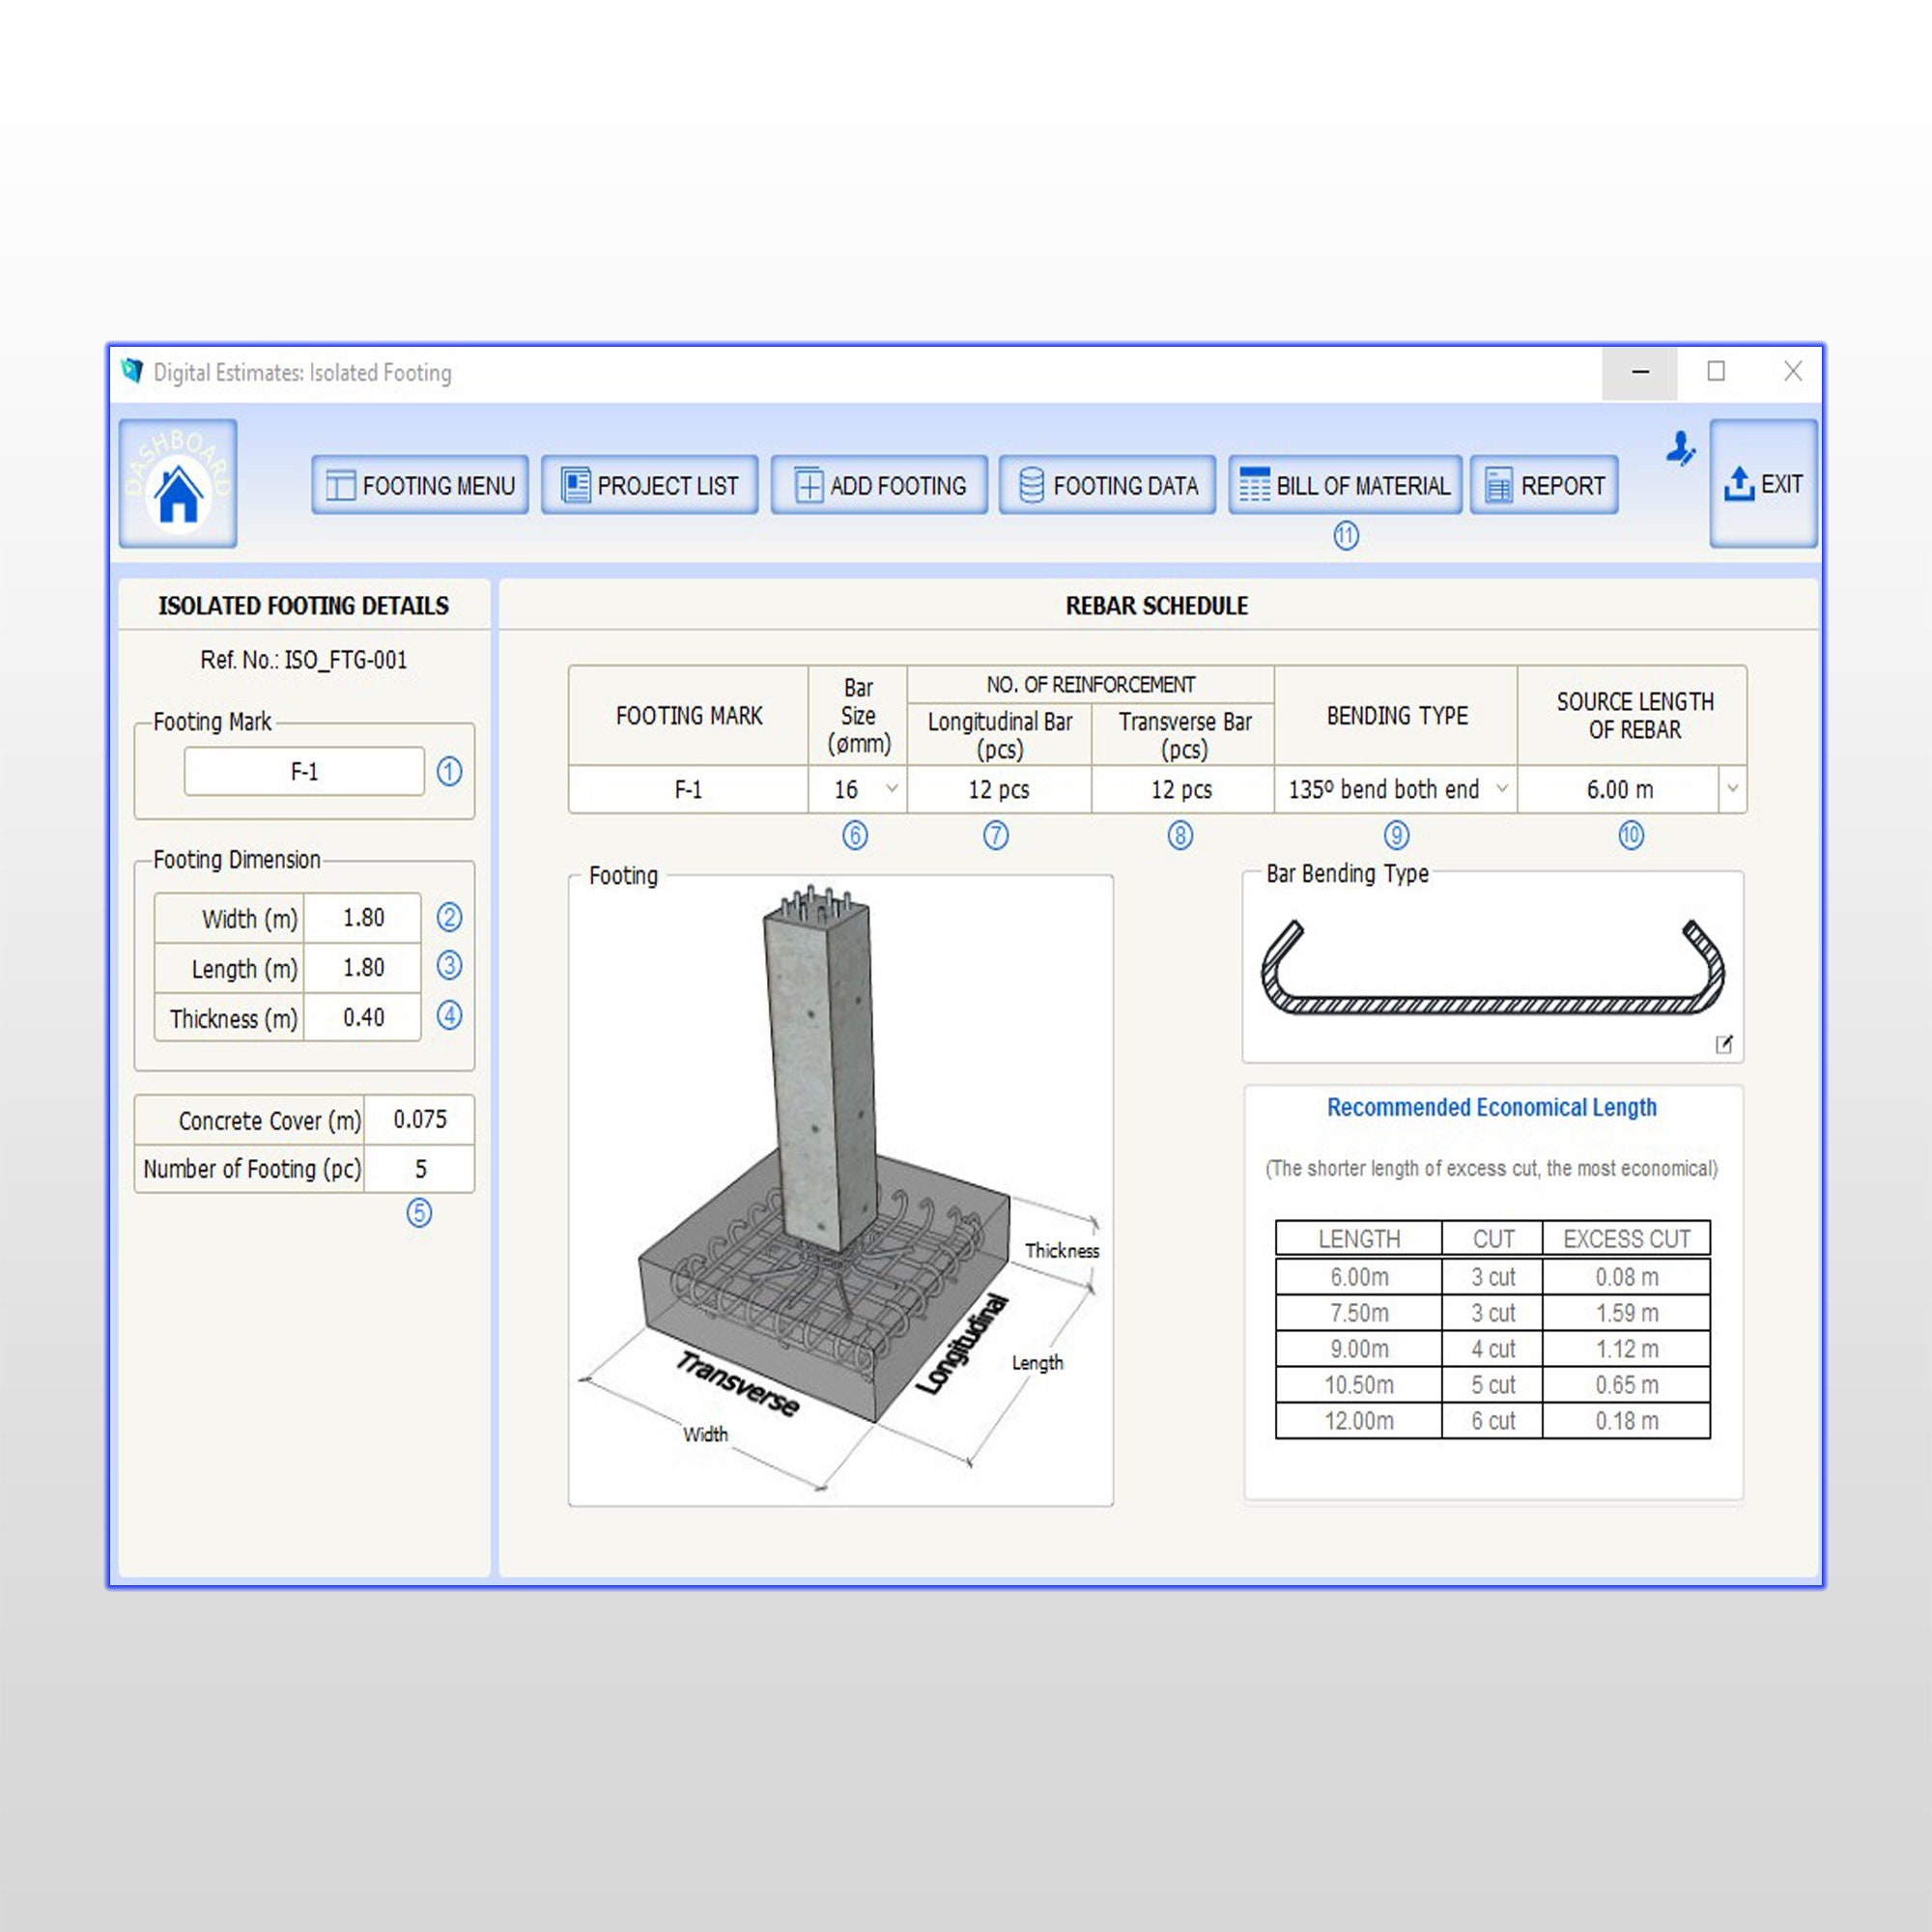
Task: Select the Number of Footing value field
Action: pyautogui.click(x=420, y=1168)
